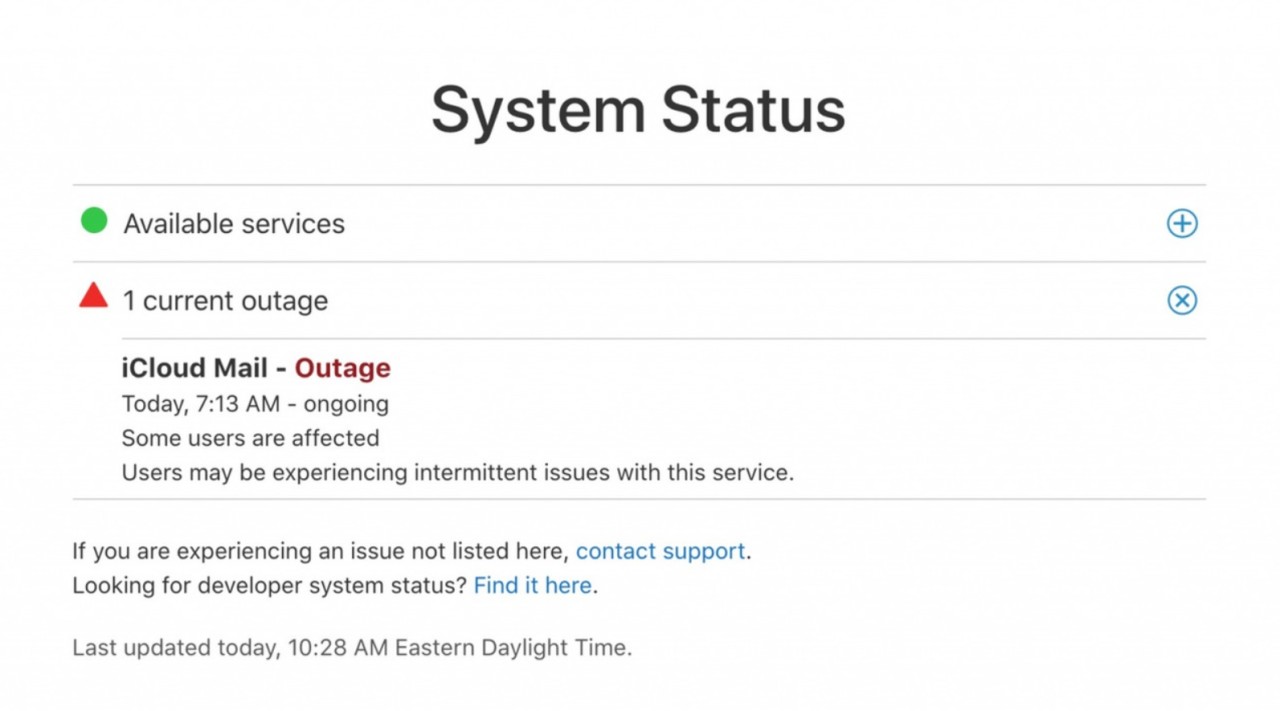This screenshot has width=1280, height=711.
Task: Open the "contact support" link
Action: pos(660,551)
